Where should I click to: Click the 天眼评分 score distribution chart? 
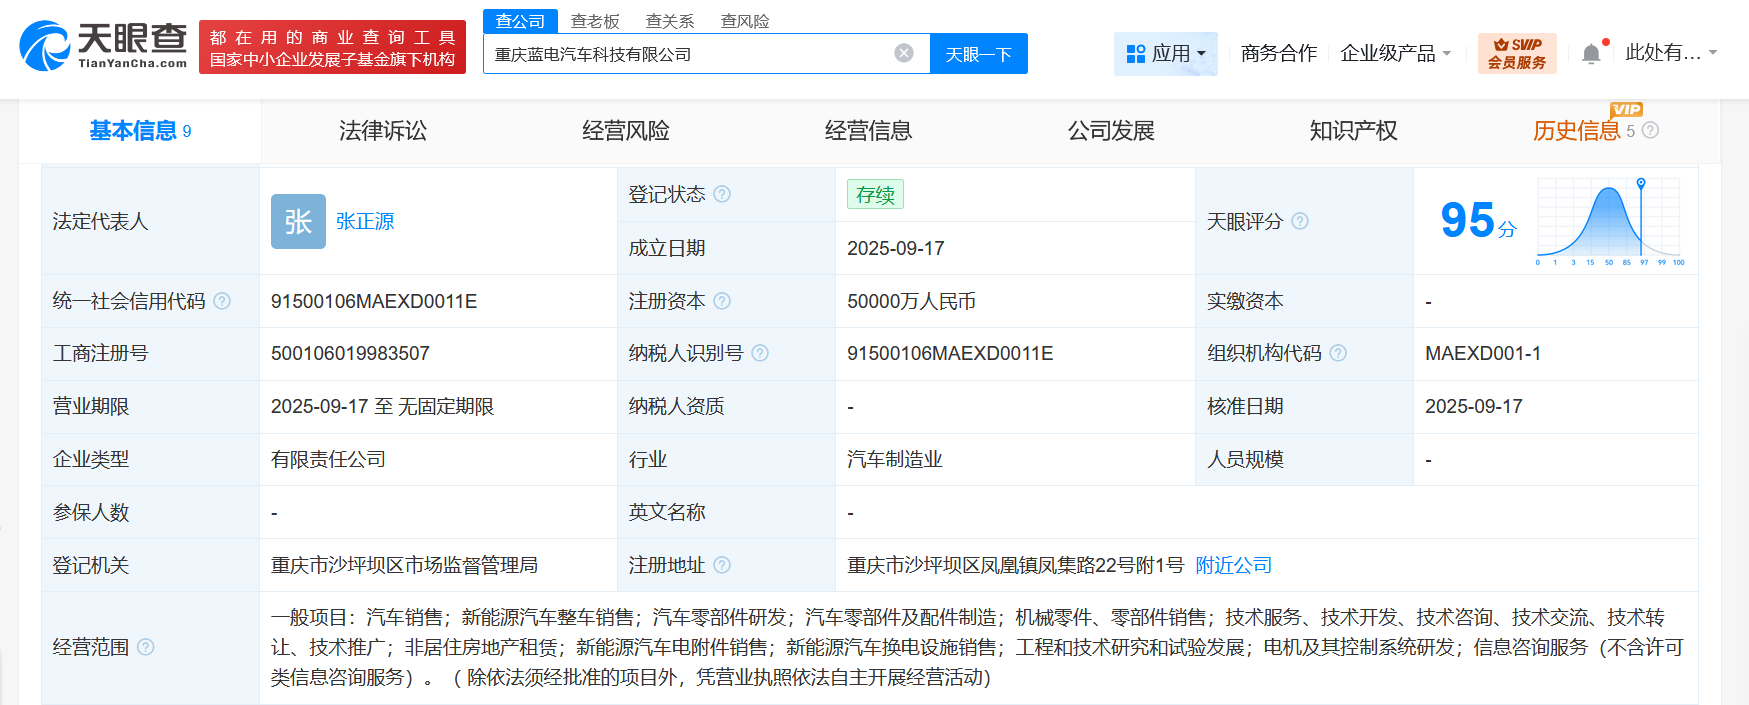(x=1610, y=221)
